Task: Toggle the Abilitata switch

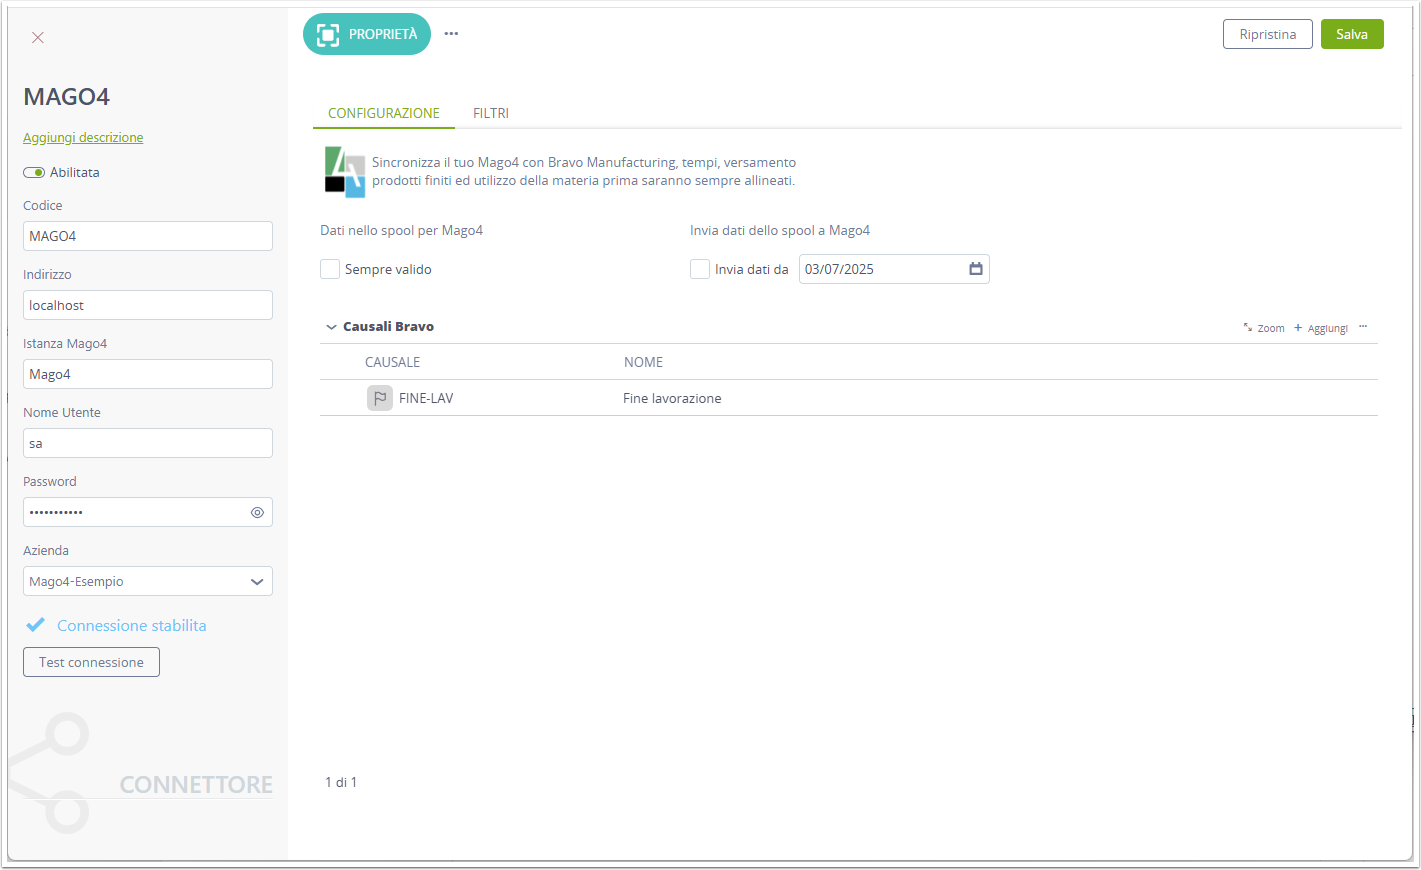Action: pos(34,173)
